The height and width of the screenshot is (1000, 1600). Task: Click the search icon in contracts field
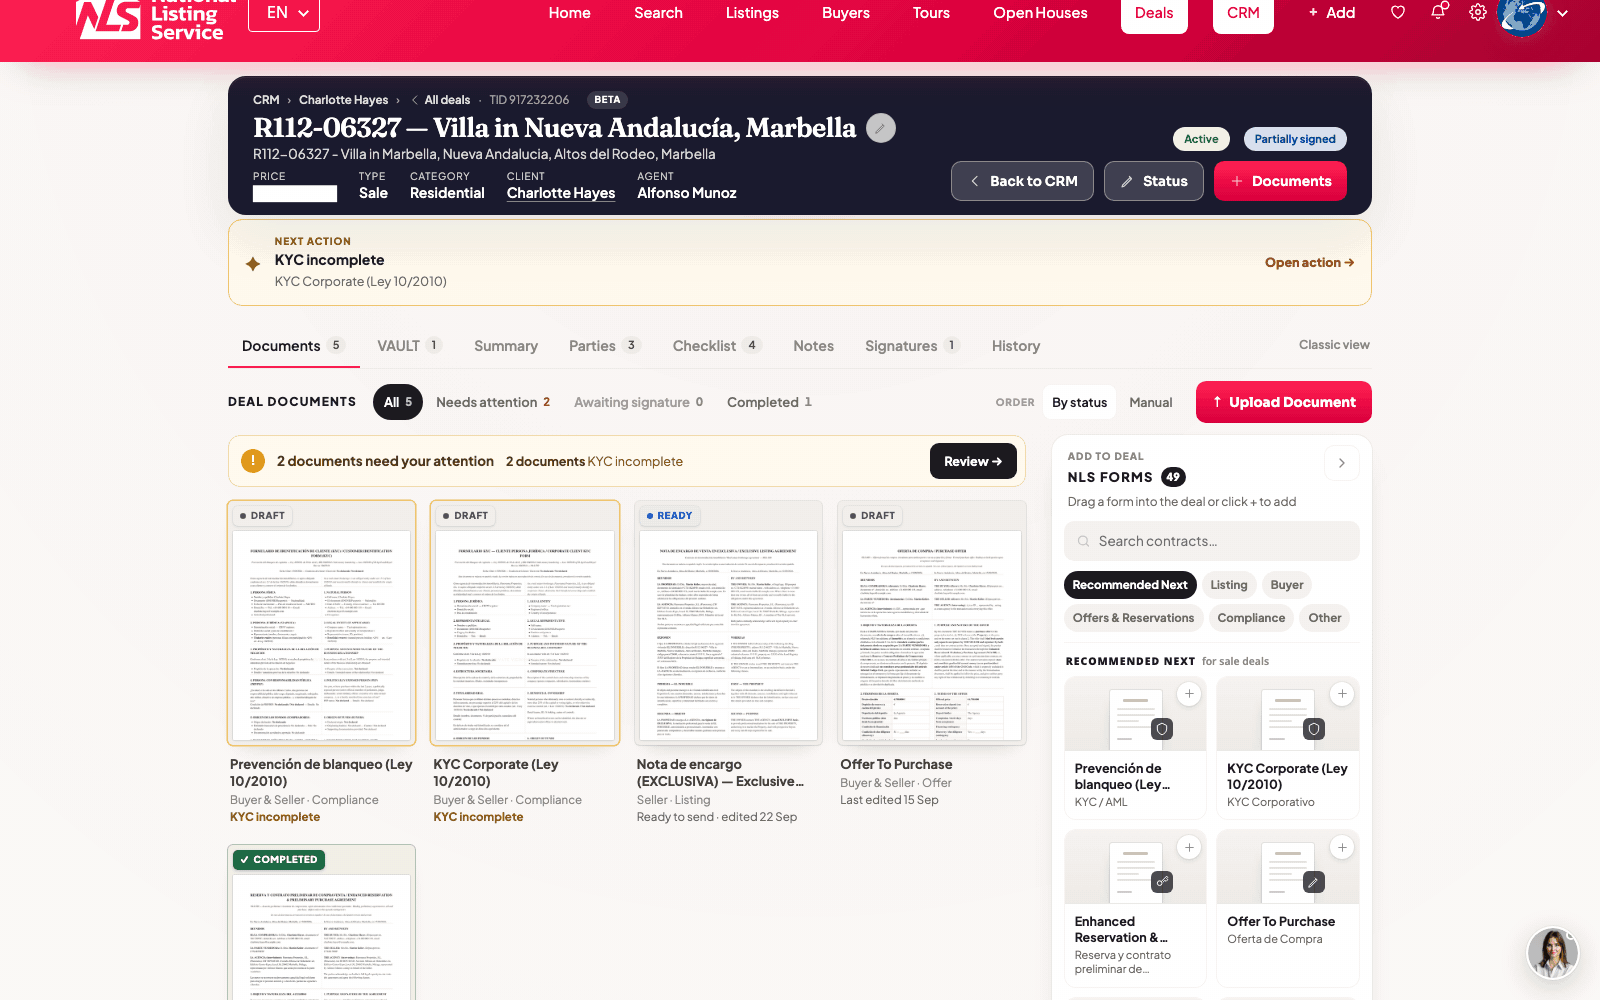click(x=1083, y=541)
